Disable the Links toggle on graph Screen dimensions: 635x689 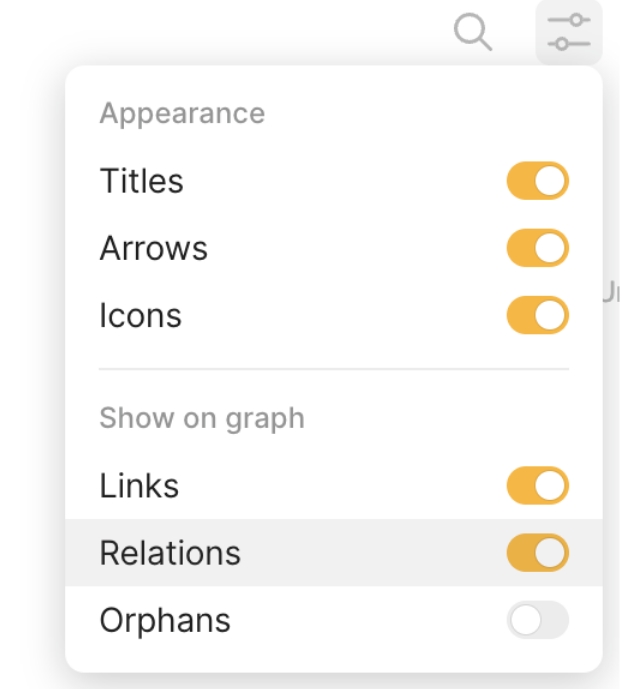point(538,486)
